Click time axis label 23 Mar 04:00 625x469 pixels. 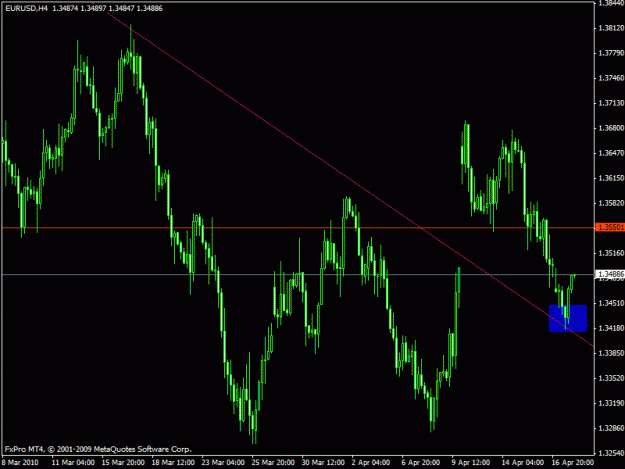[223, 463]
